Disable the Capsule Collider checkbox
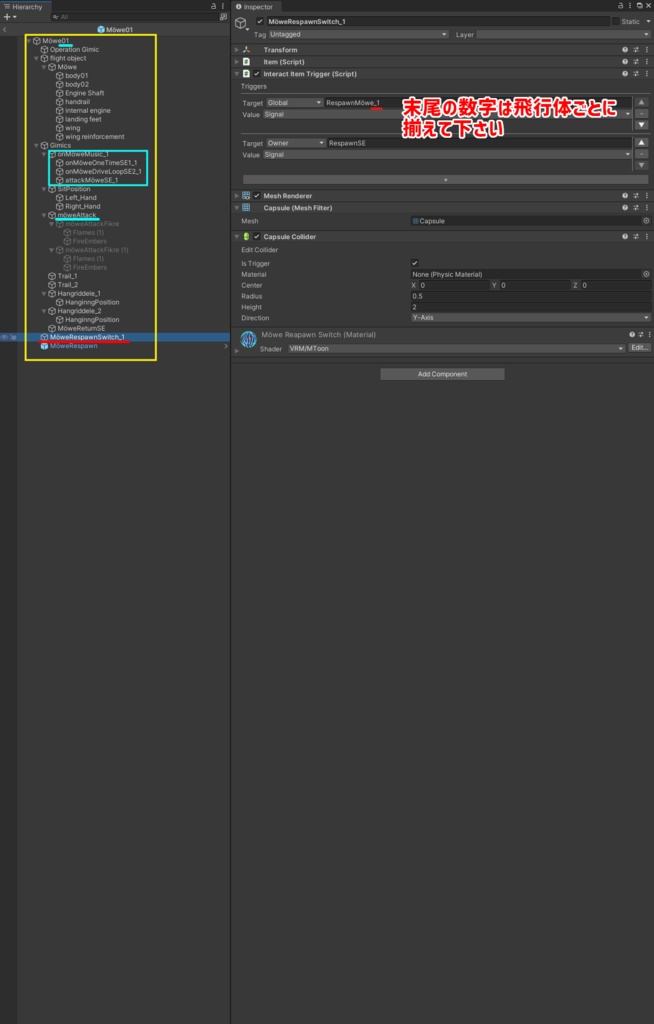 click(257, 236)
